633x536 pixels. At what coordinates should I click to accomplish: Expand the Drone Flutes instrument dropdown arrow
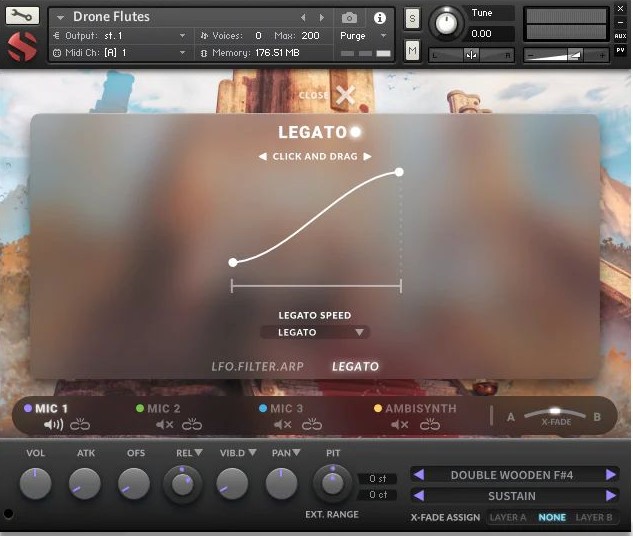pyautogui.click(x=61, y=18)
